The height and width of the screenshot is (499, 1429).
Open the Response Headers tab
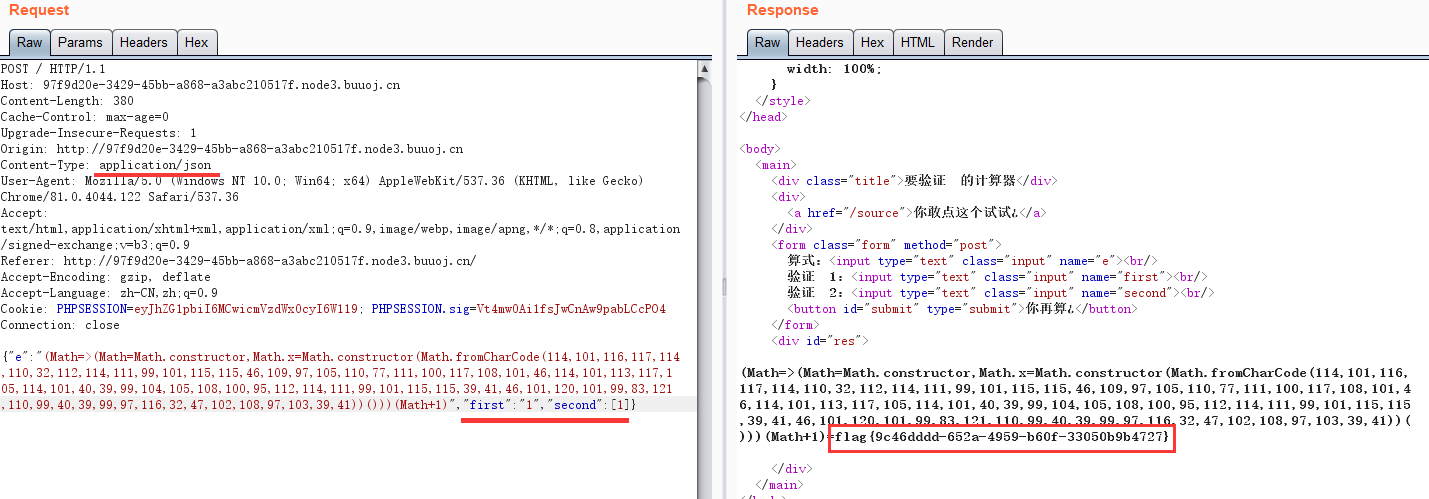[820, 42]
